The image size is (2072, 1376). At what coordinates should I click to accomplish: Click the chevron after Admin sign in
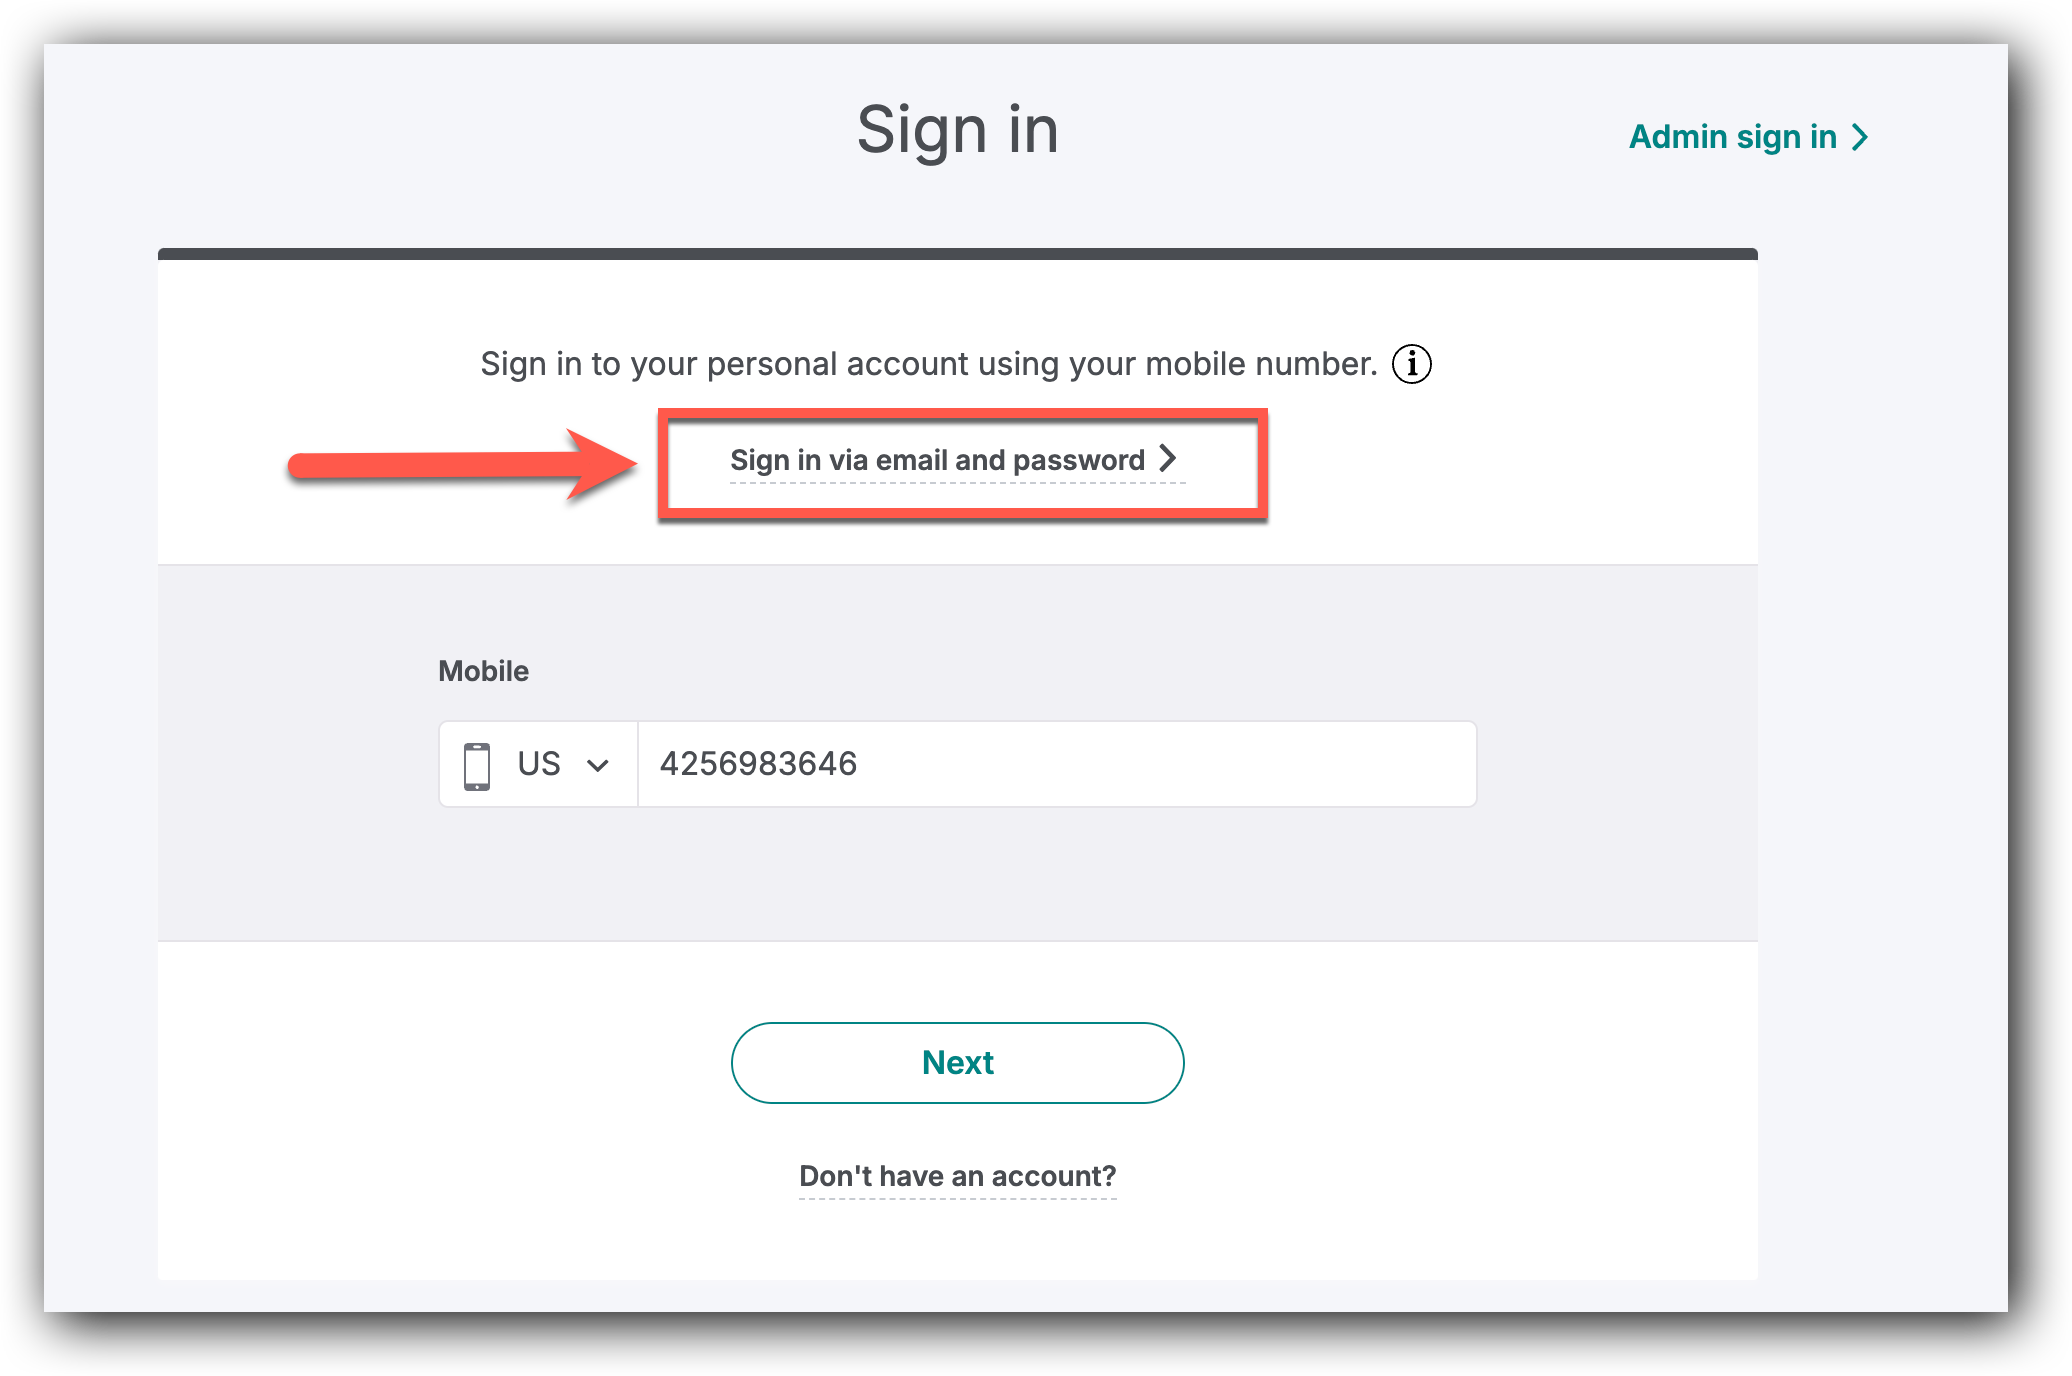1860,137
